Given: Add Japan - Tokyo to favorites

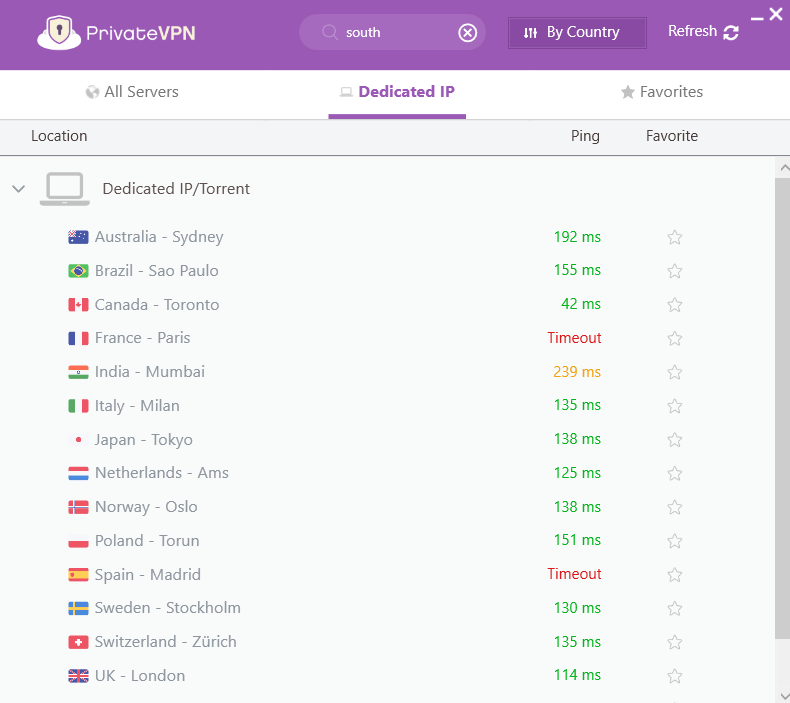Looking at the screenshot, I should (x=675, y=439).
